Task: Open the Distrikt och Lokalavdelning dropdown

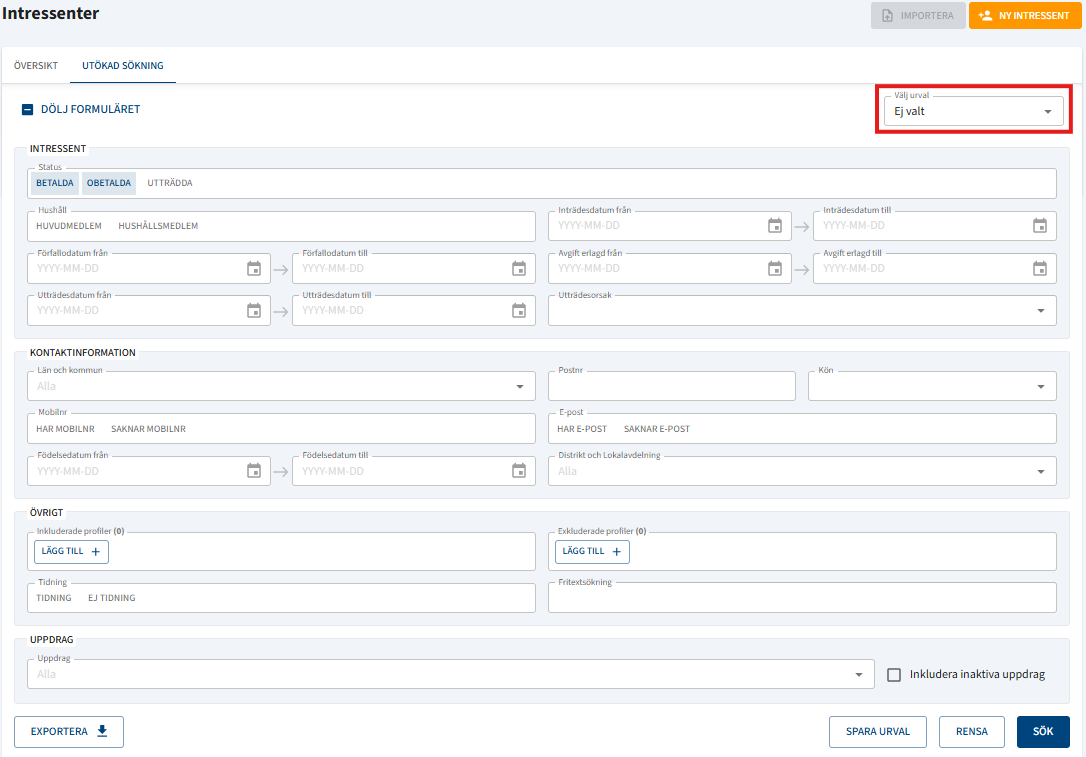Action: pyautogui.click(x=802, y=471)
